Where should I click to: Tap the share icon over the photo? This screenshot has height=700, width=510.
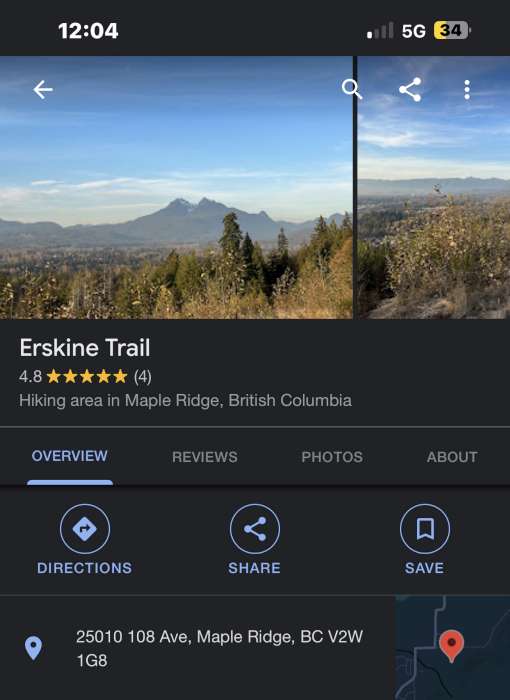point(410,90)
